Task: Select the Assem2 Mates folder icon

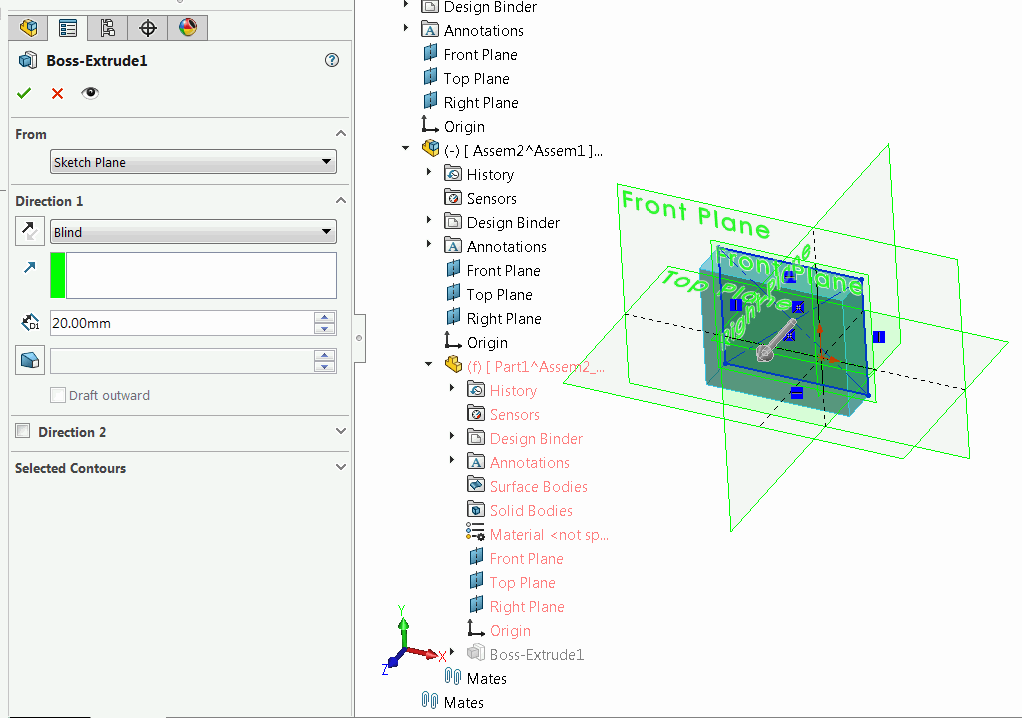Action: point(453,677)
